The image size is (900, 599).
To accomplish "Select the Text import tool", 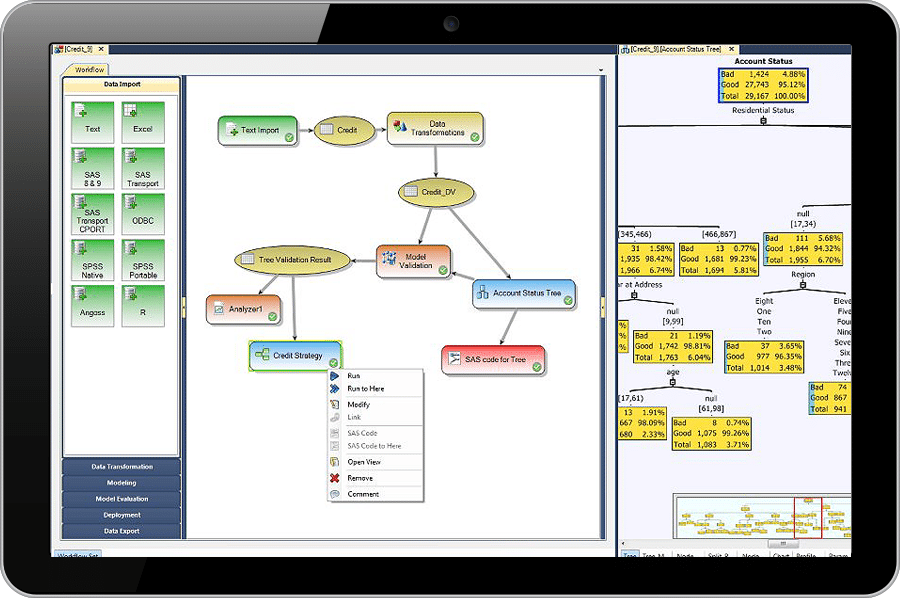I will tap(92, 121).
